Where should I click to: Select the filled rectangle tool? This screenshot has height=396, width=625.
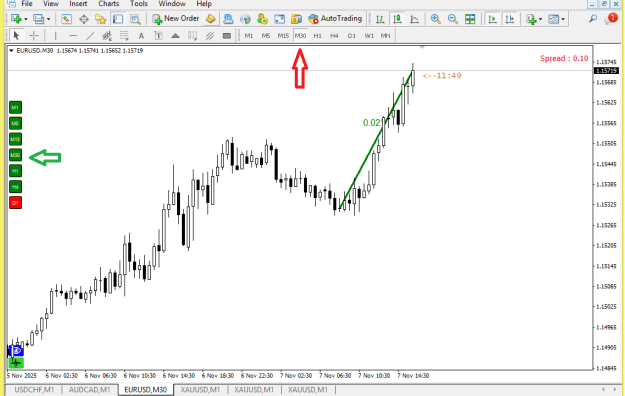pyautogui.click(x=227, y=36)
